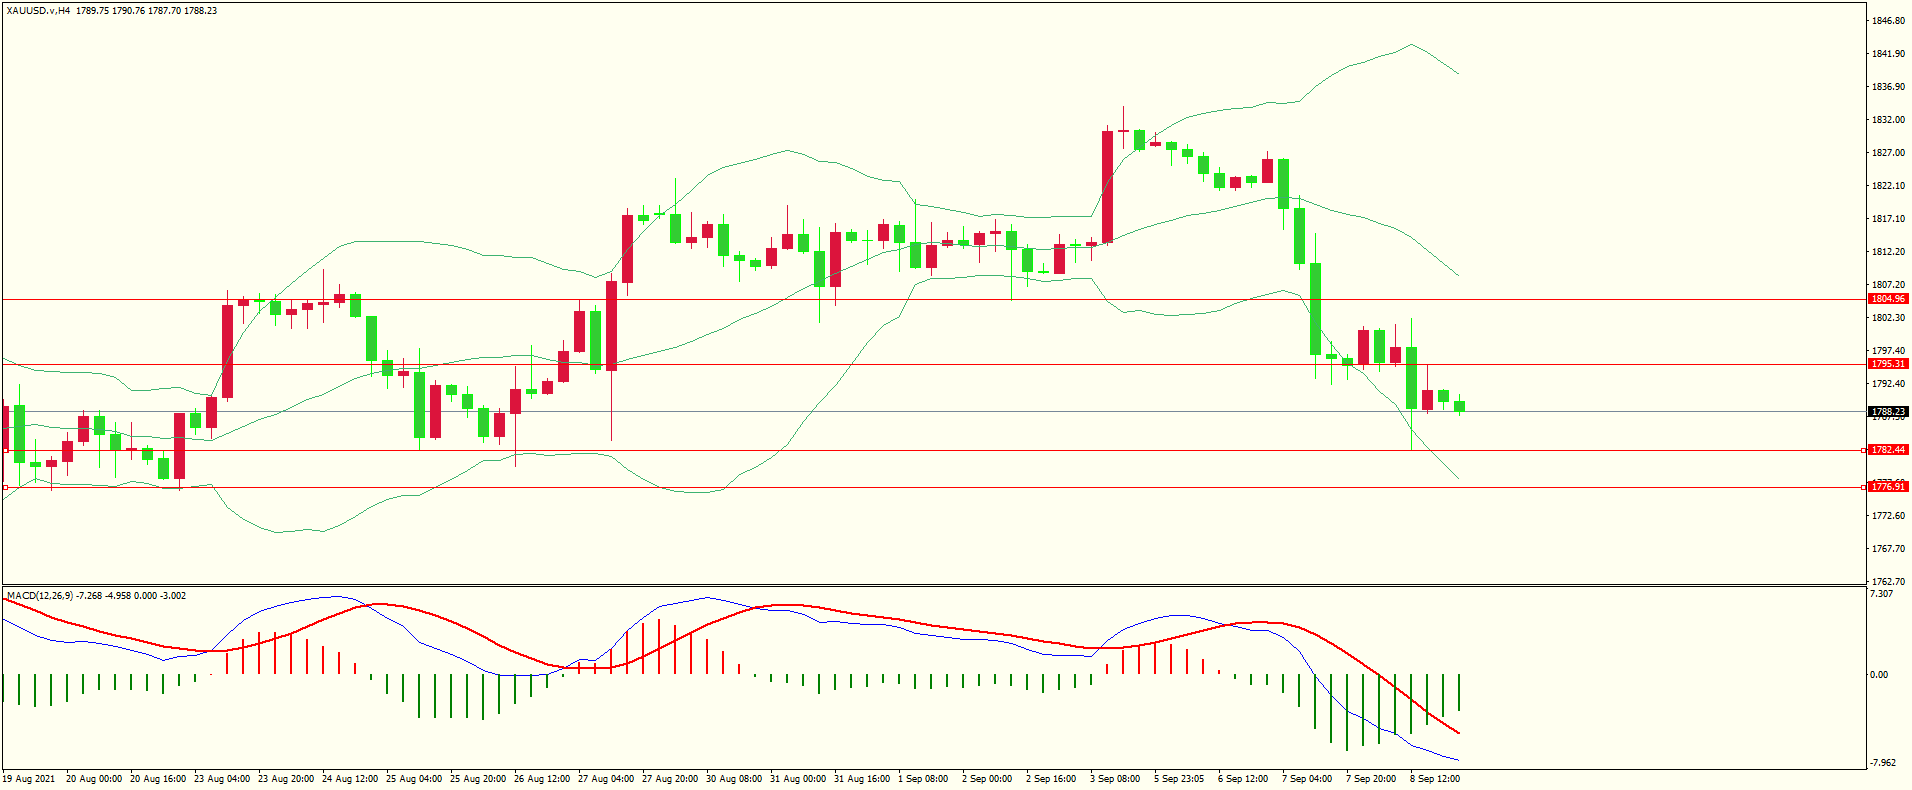Click the 1772.60 price scale label
Viewport: 1912px width, 790px height.
(1888, 516)
